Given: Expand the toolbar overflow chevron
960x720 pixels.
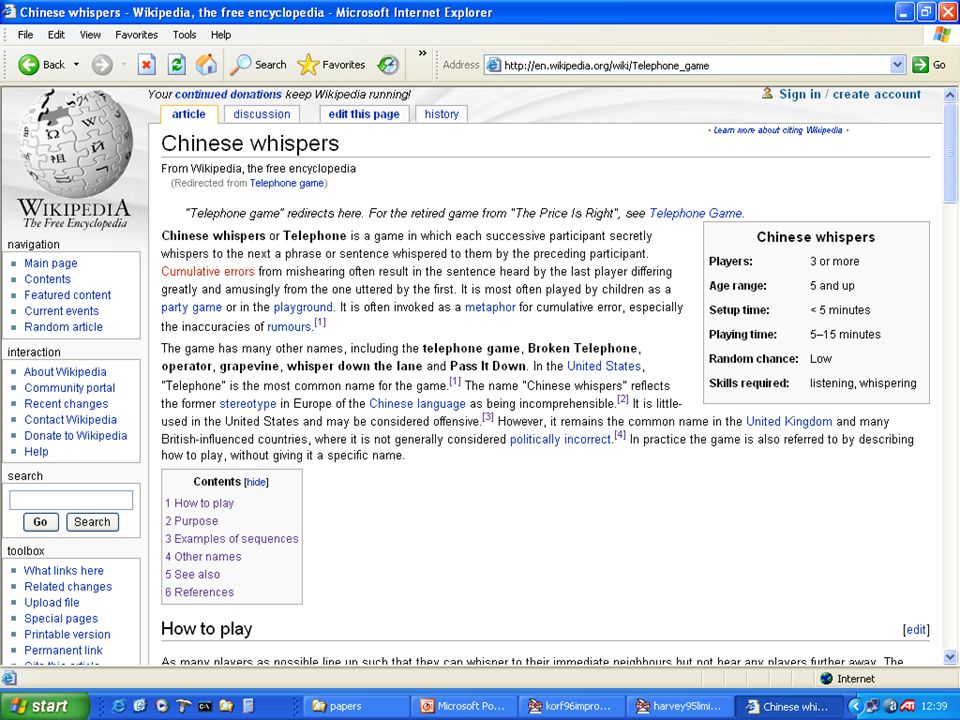Looking at the screenshot, I should pyautogui.click(x=422, y=53).
